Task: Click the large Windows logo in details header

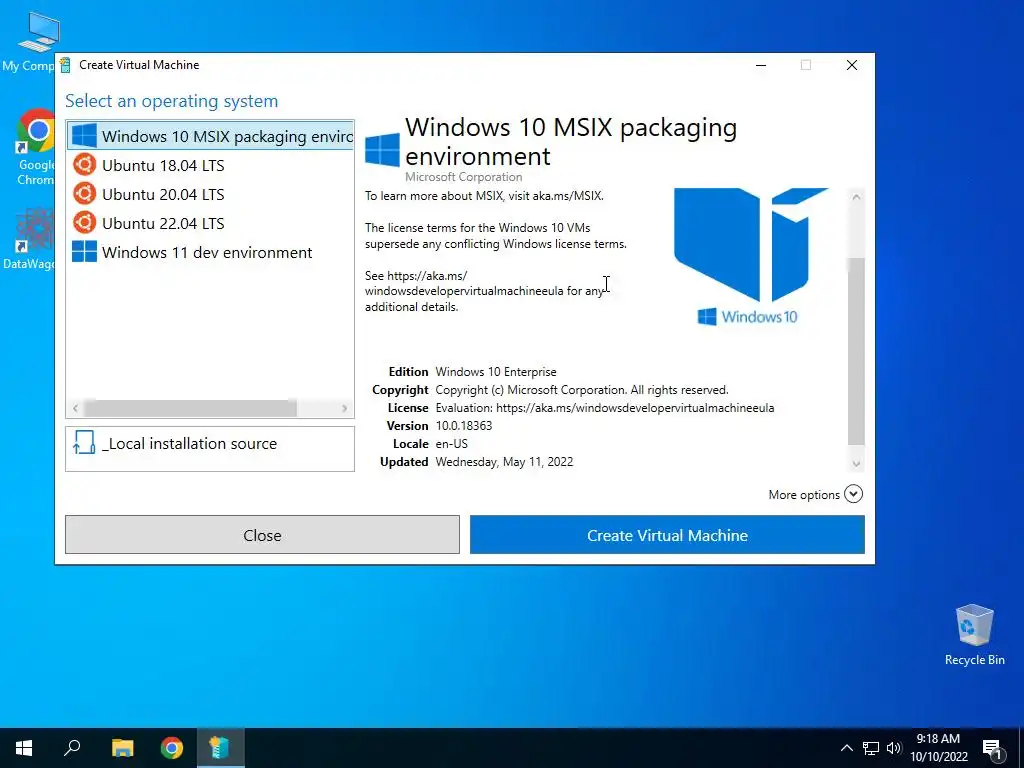Action: (x=382, y=150)
